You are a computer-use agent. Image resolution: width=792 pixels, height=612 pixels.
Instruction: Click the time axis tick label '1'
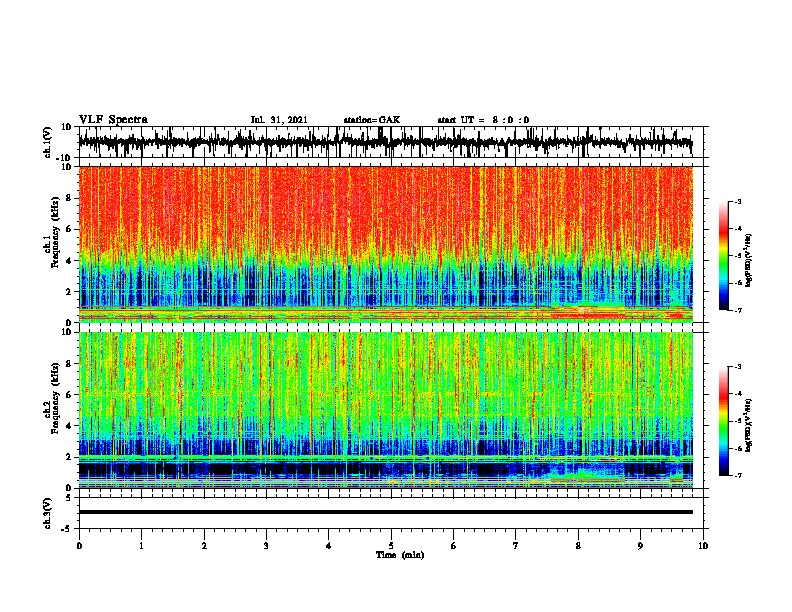141,546
